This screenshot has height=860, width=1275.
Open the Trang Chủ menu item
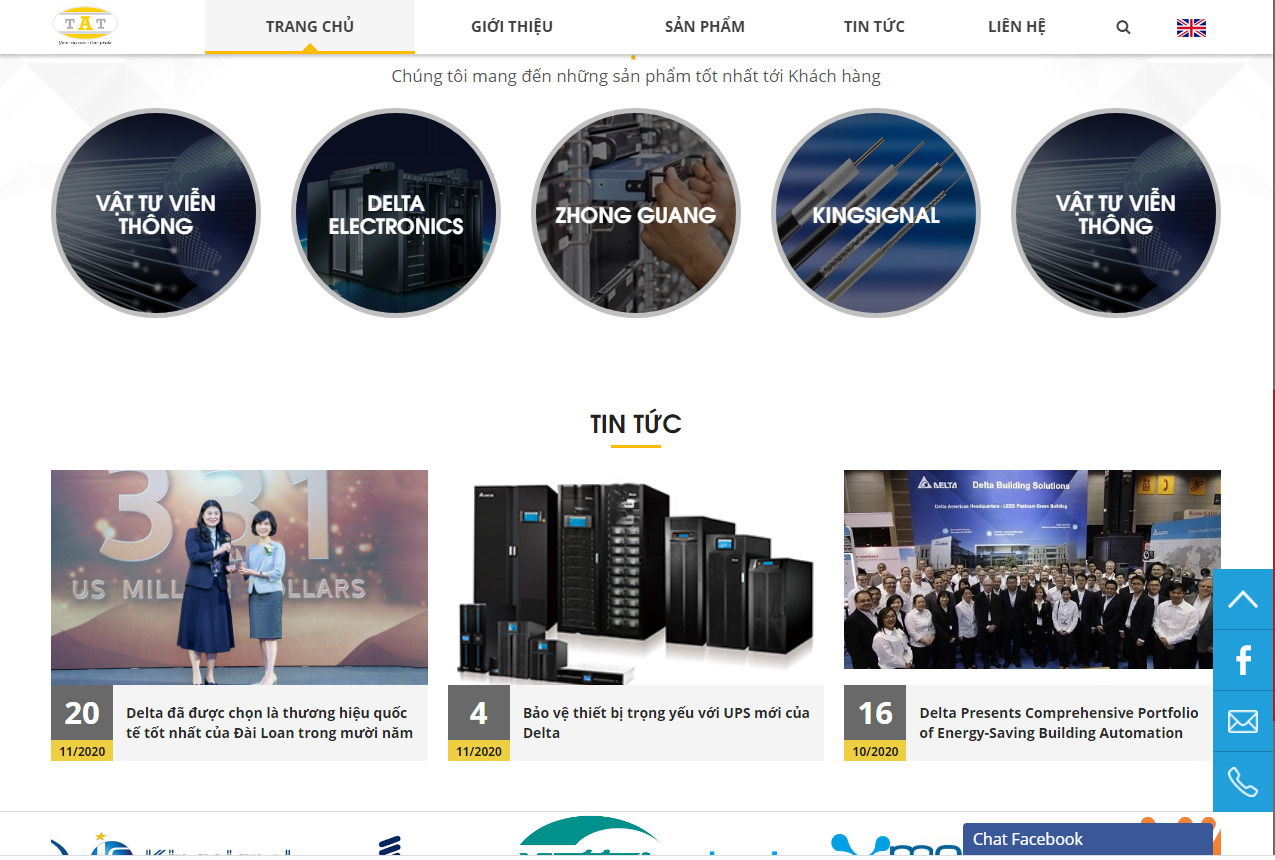[x=310, y=27]
